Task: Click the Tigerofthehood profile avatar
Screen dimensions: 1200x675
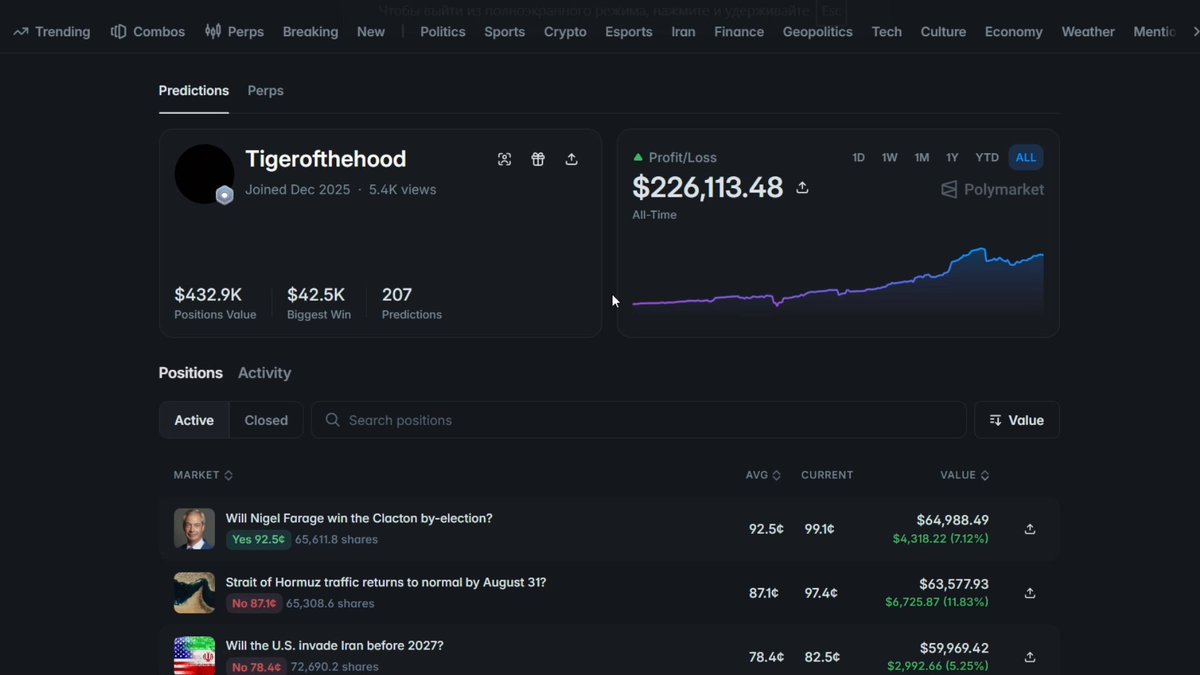Action: [x=205, y=174]
